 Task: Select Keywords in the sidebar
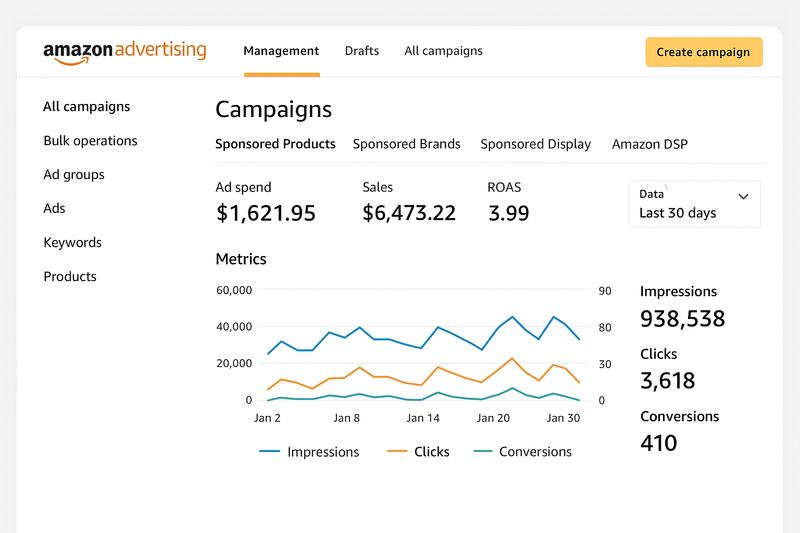[72, 242]
